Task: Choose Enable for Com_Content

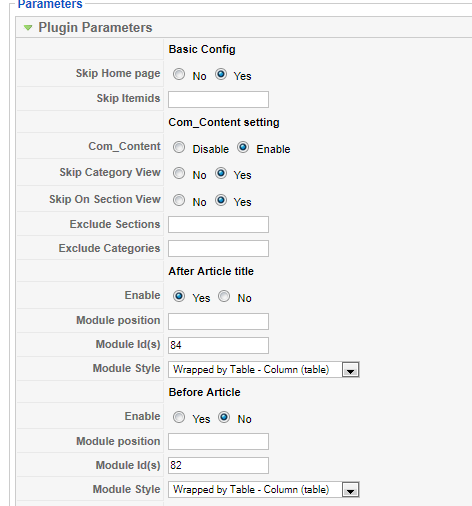Action: point(243,147)
